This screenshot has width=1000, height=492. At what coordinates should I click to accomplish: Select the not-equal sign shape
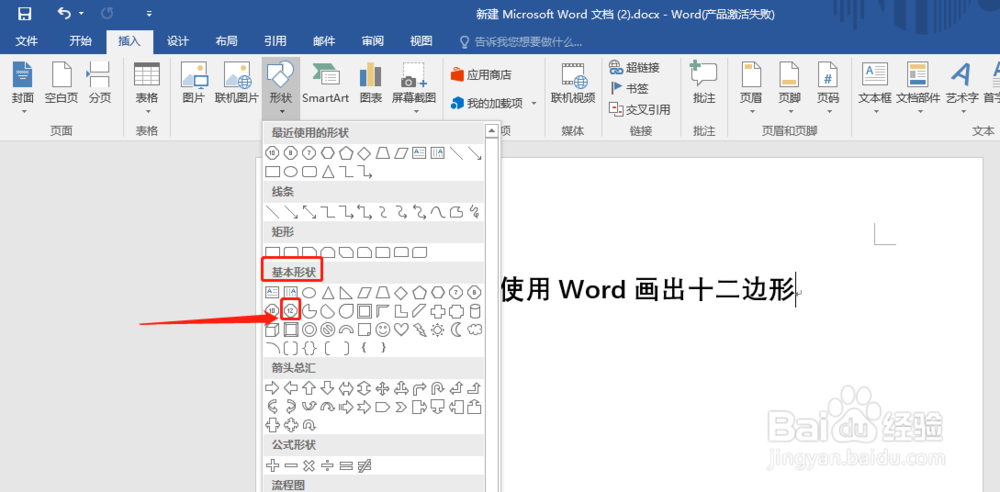[x=364, y=465]
